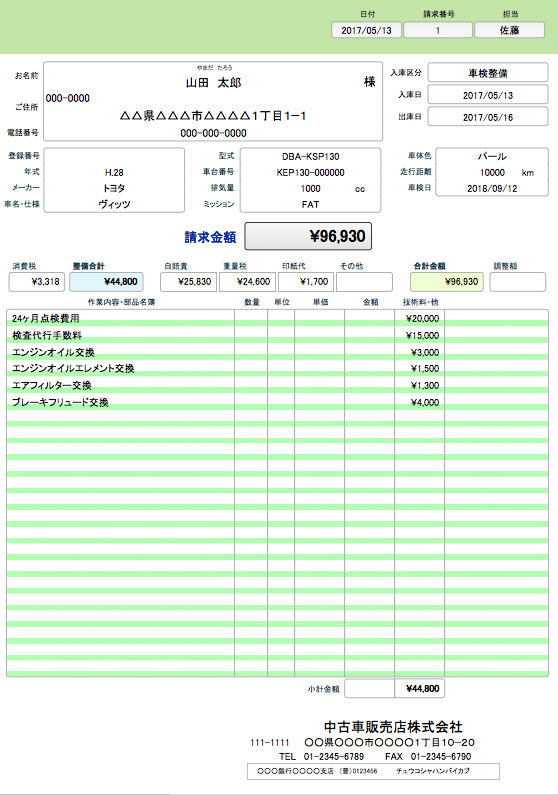Image resolution: width=558 pixels, height=795 pixels.
Task: Click the 走行距離 value 10000
Action: pyautogui.click(x=492, y=172)
